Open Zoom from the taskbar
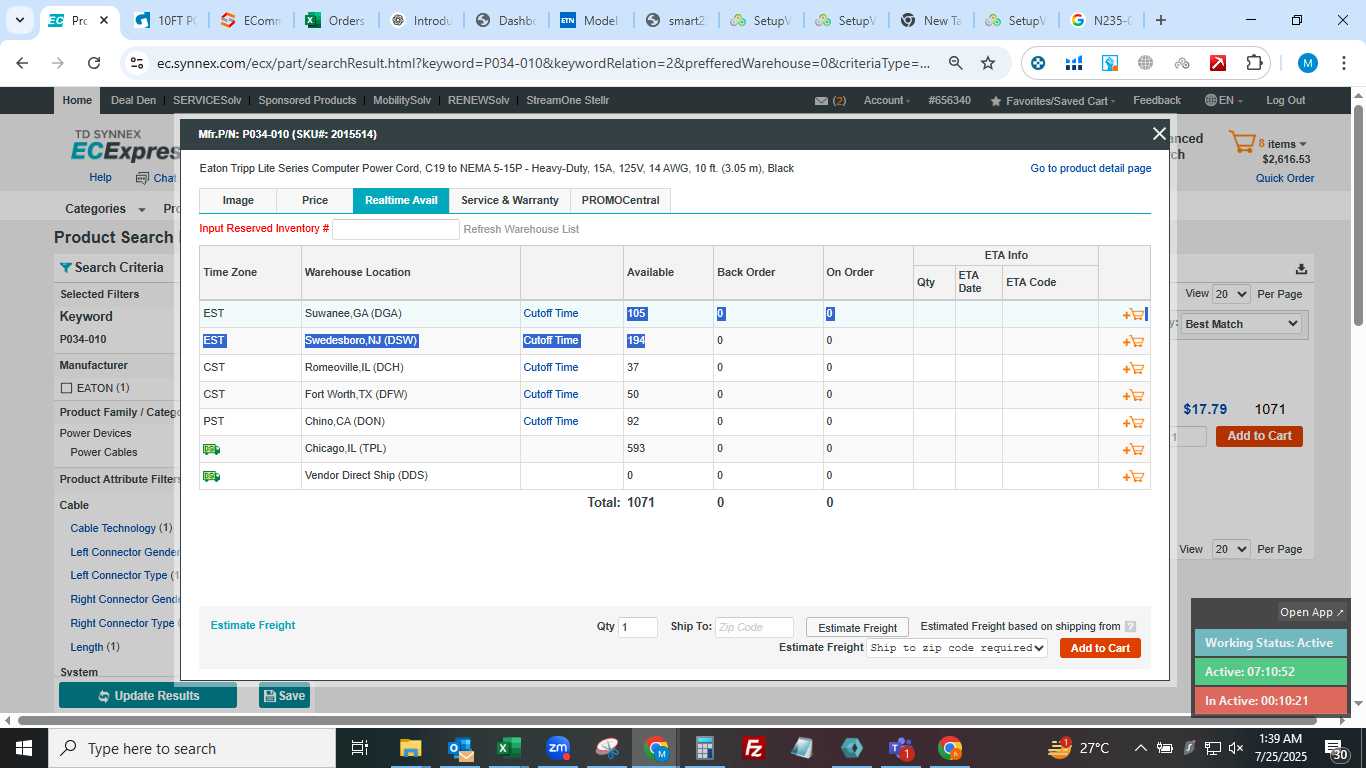This screenshot has height=768, width=1366. [558, 748]
